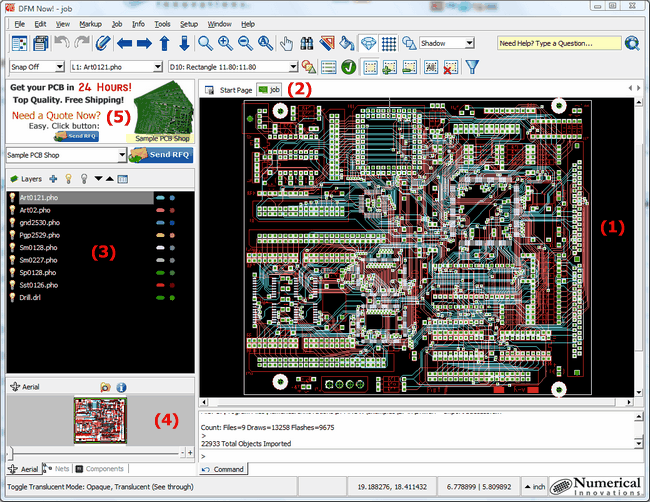Open the File menu

coord(19,24)
